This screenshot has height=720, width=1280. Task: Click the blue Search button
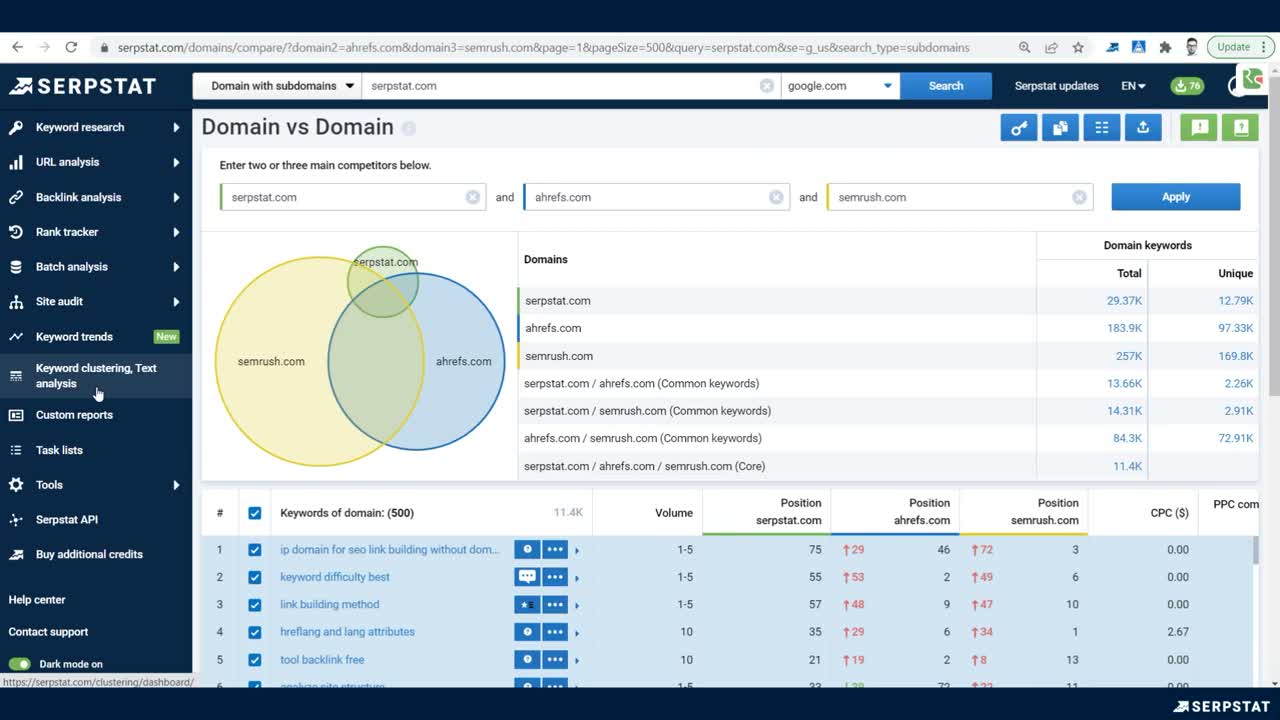click(946, 86)
